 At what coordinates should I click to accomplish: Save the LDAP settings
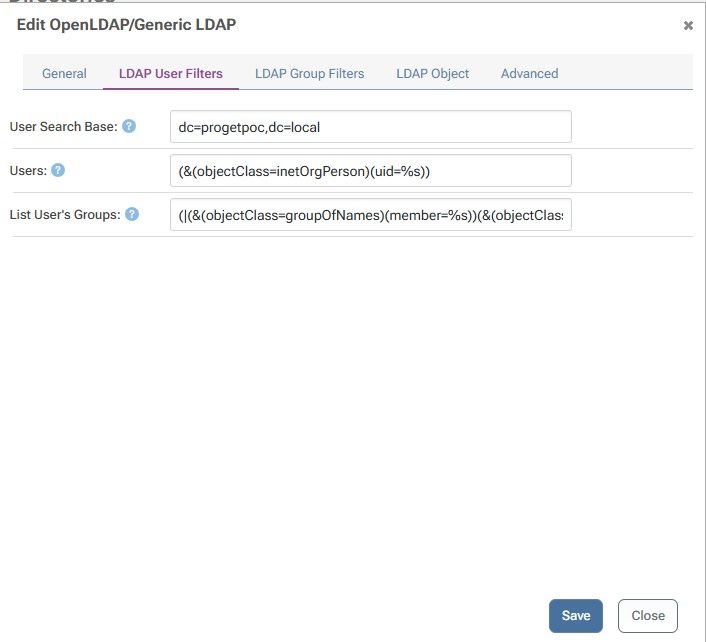point(575,615)
